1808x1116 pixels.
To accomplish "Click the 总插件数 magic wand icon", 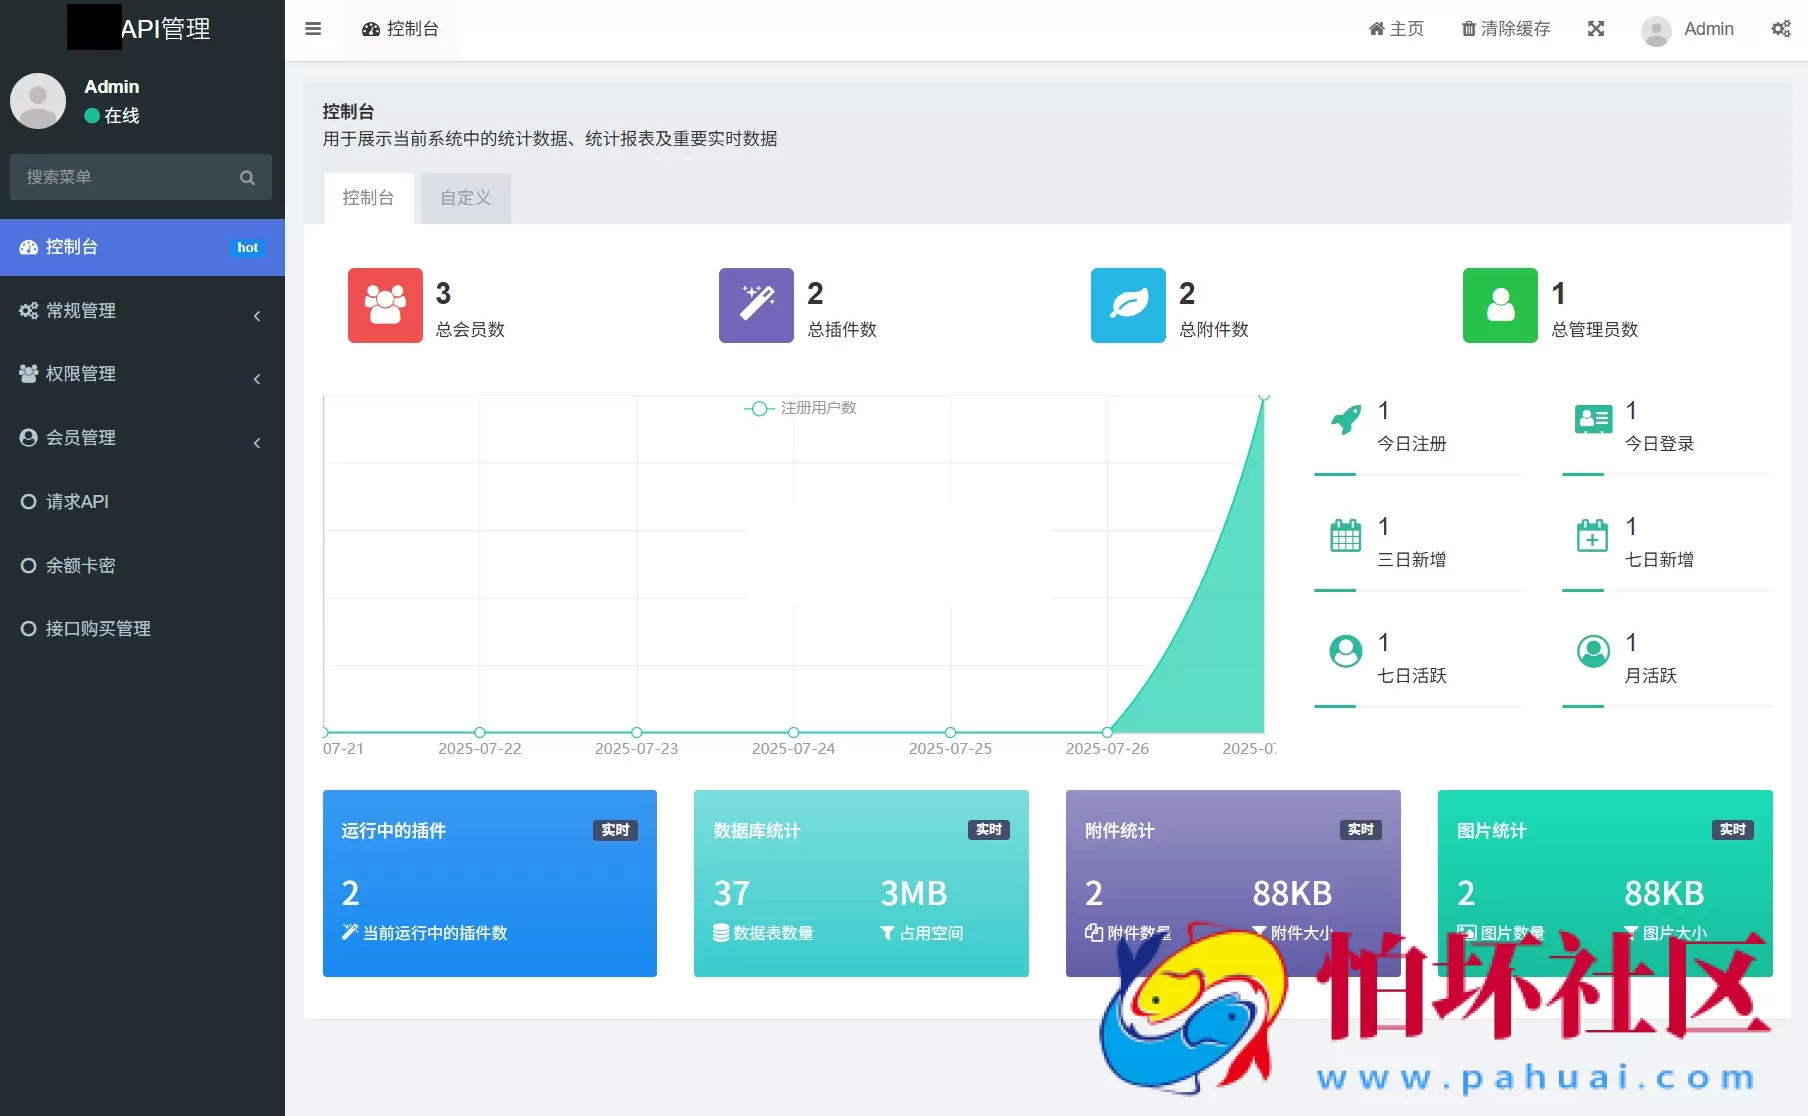I will coord(755,306).
